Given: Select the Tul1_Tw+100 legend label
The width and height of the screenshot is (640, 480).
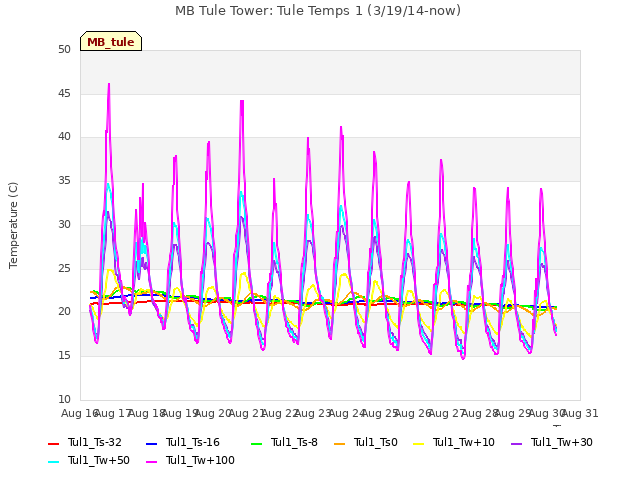Looking at the screenshot, I should [x=200, y=460].
